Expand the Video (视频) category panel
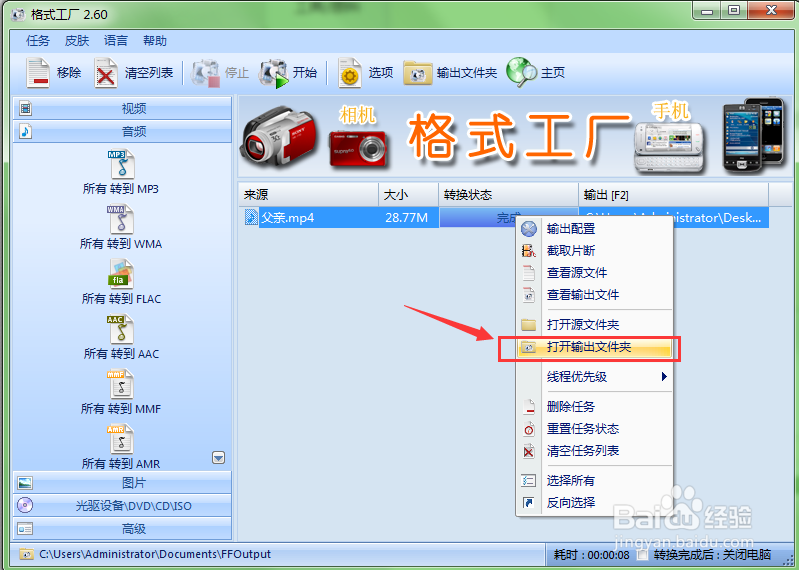Screen dimensions: 799x570 [122, 108]
